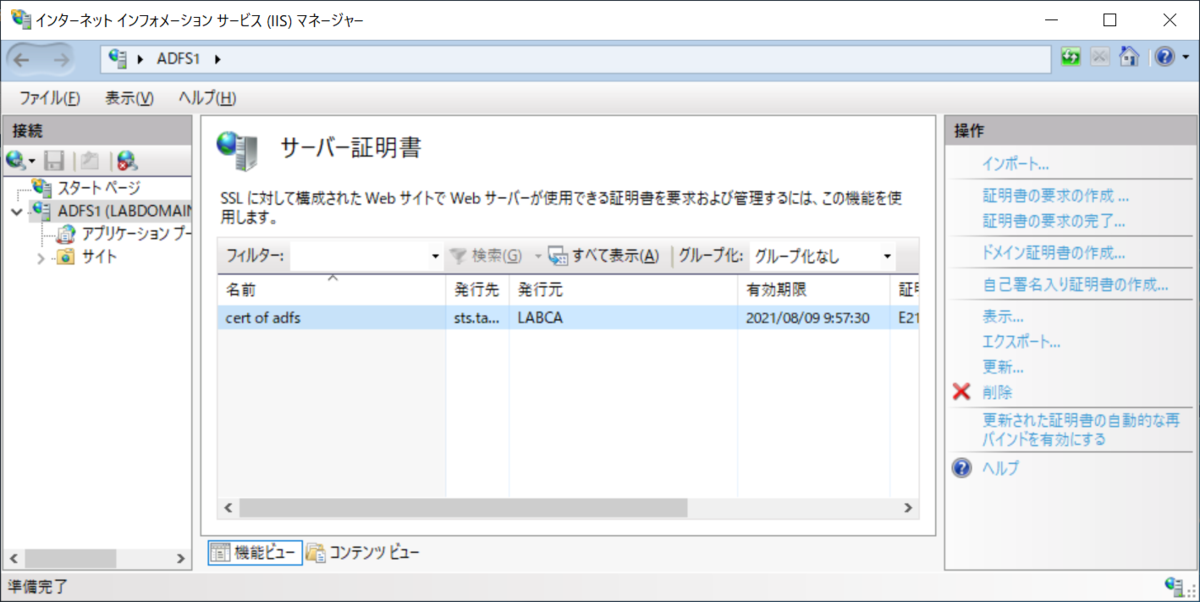Enable 更新された証明書の自動的な再バインド link
1200x602 pixels.
1082,430
